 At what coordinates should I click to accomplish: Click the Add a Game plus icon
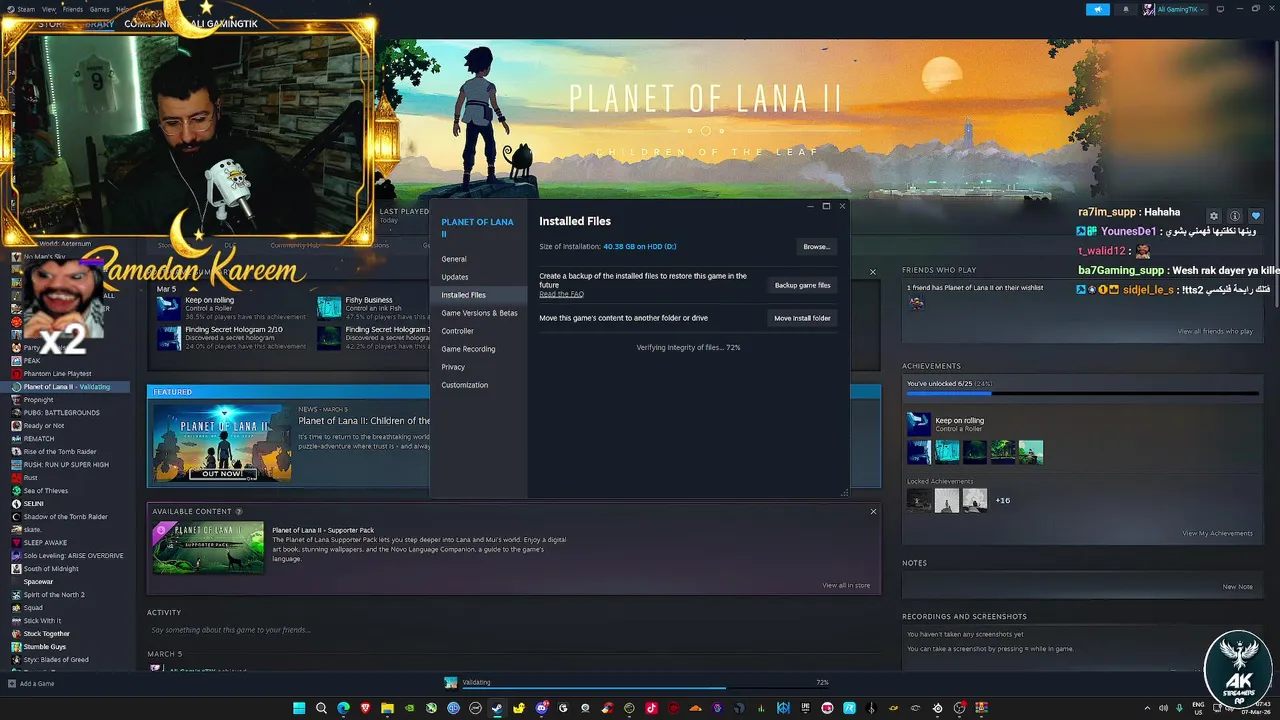click(x=12, y=683)
